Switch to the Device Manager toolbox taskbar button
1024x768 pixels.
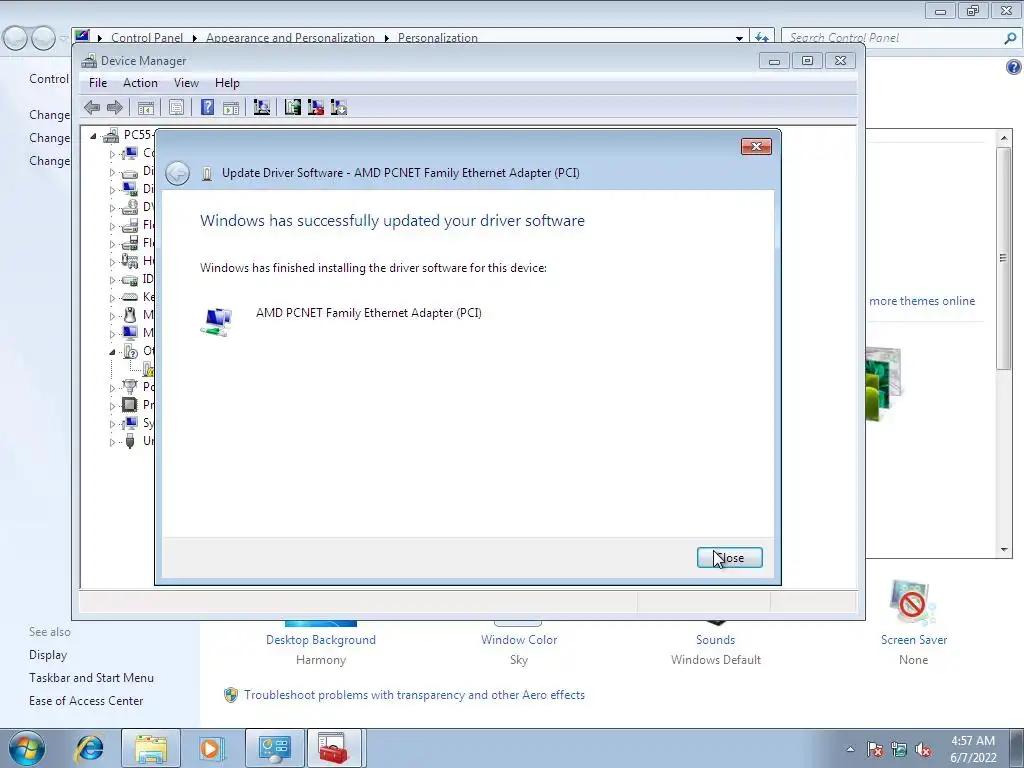tap(334, 748)
